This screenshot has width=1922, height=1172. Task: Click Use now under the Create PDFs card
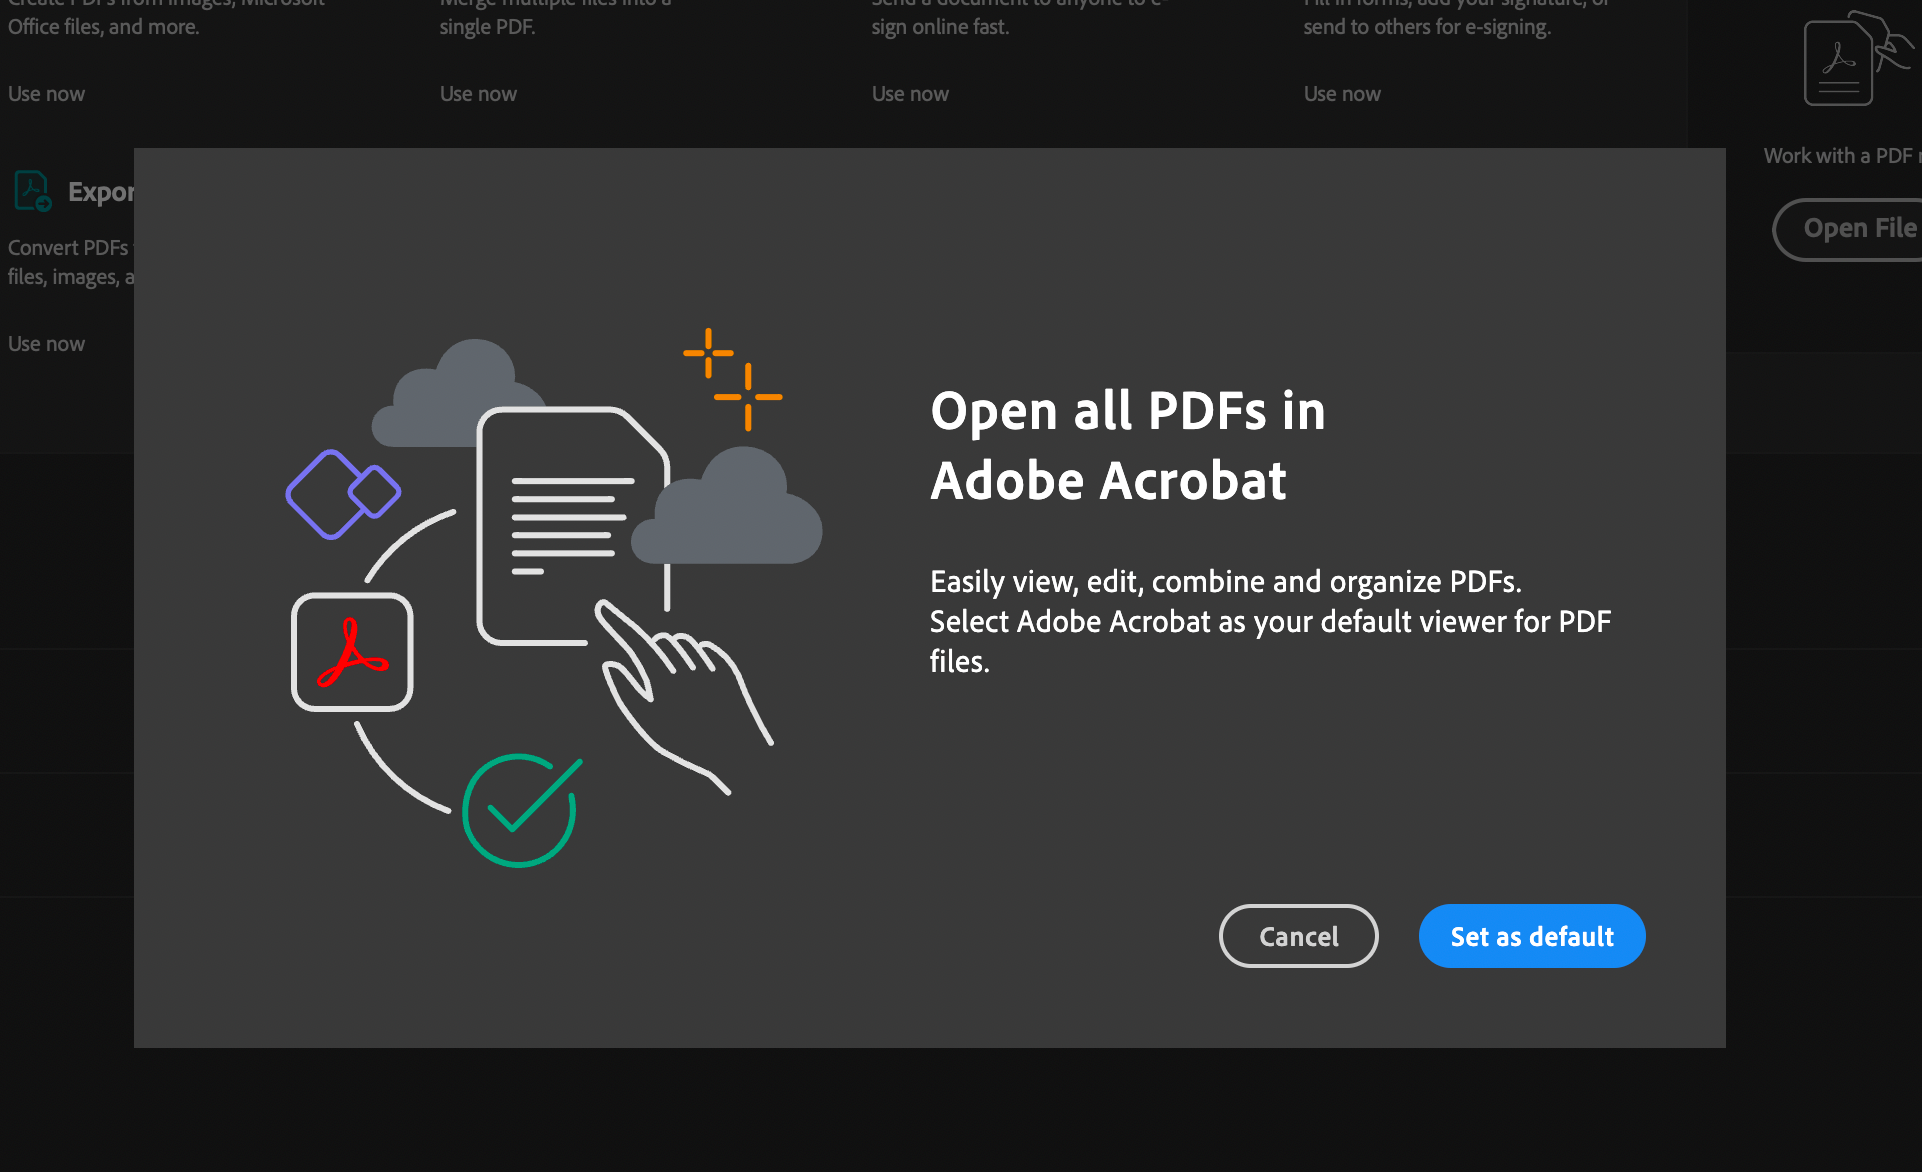pyautogui.click(x=45, y=93)
